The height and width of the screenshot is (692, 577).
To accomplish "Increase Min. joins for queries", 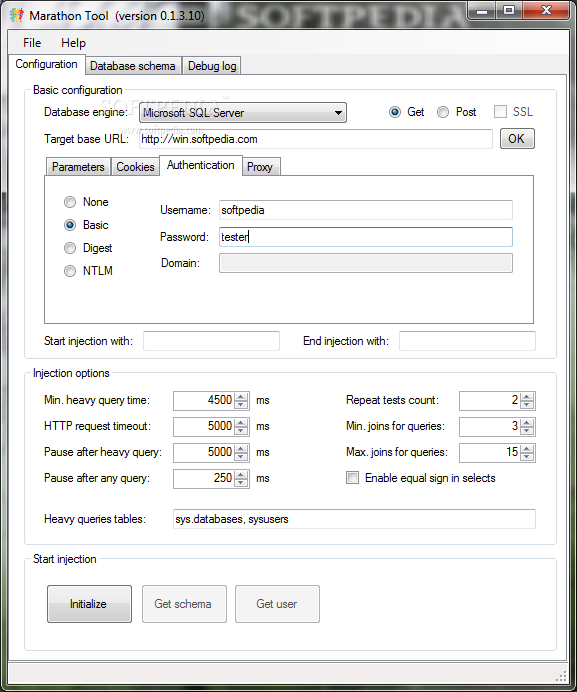I will pos(527,422).
